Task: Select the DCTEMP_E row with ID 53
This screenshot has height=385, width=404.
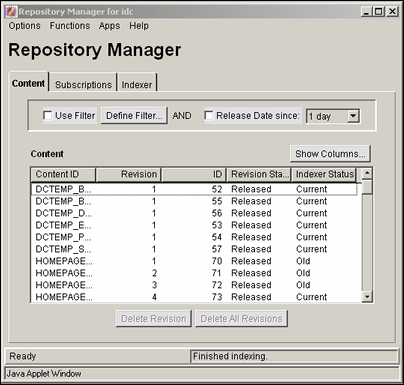Action: click(x=194, y=225)
